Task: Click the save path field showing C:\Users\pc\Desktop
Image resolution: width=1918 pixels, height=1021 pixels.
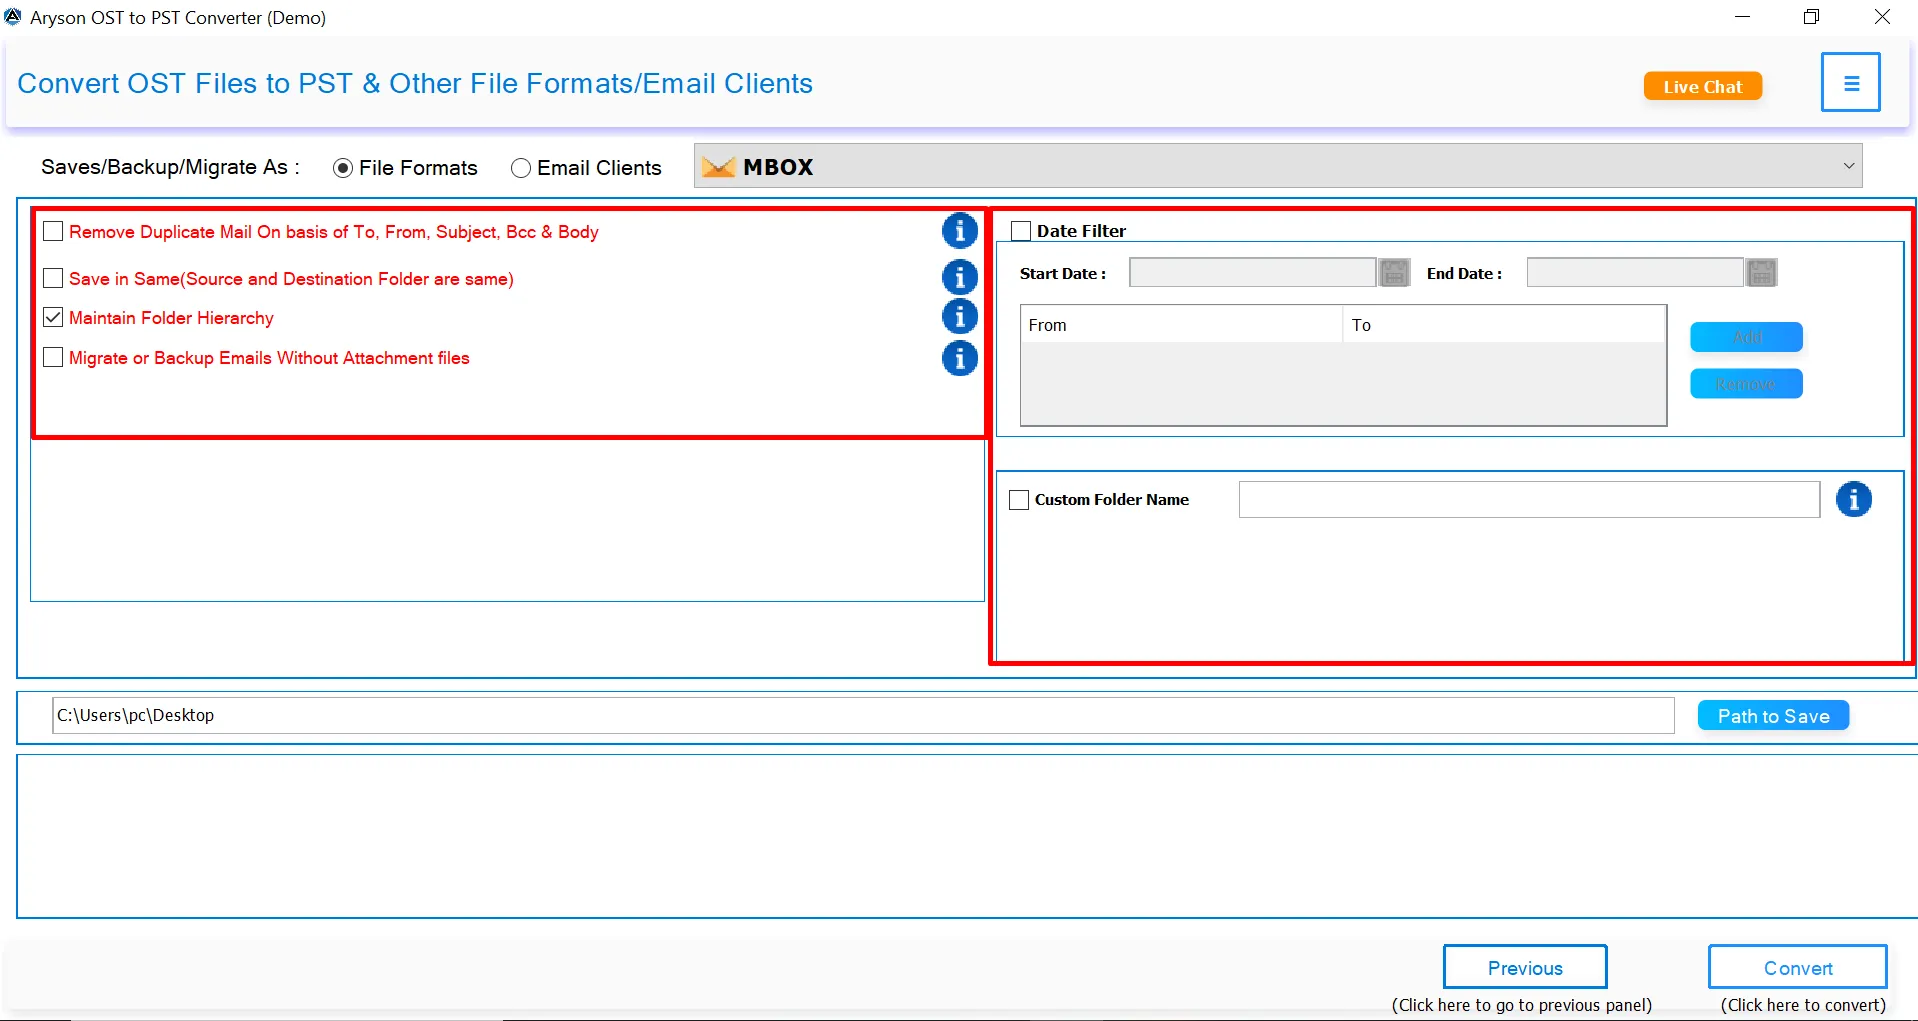Action: click(x=863, y=715)
